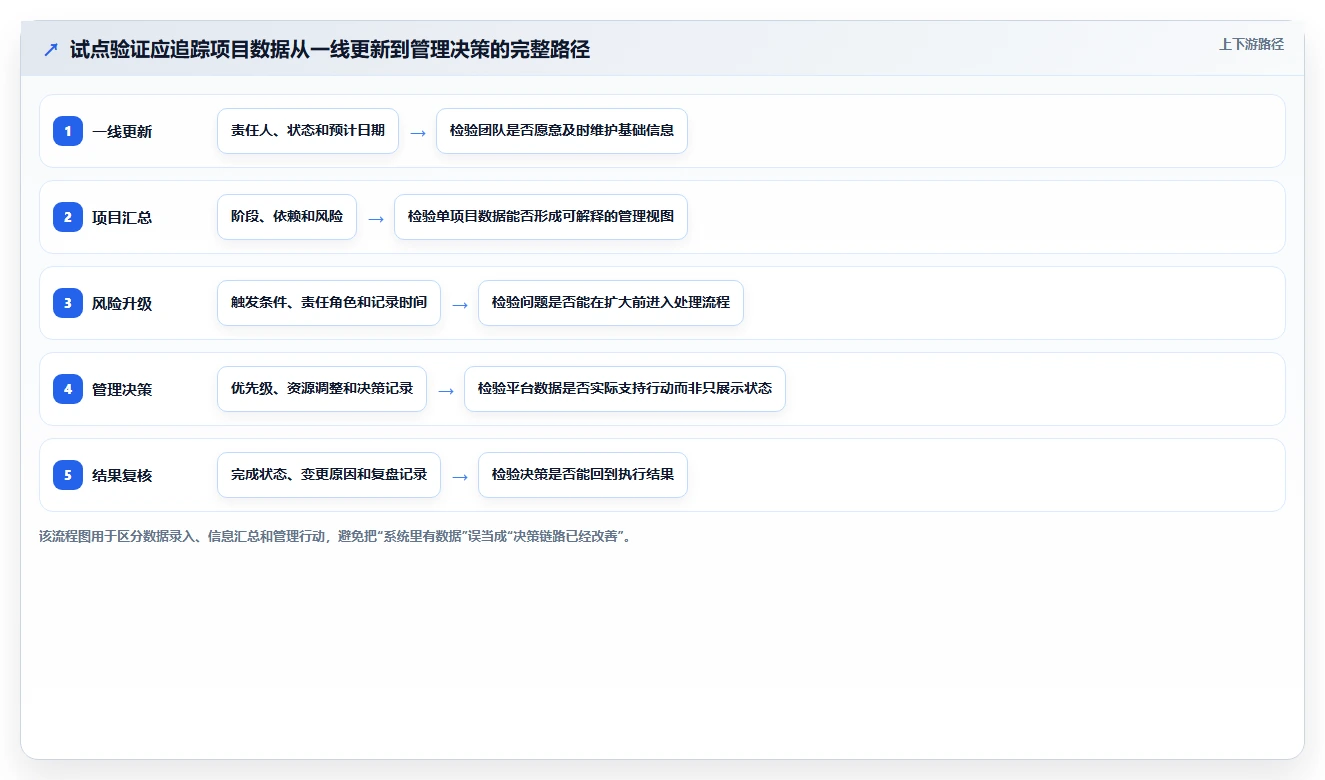The width and height of the screenshot is (1325, 780).
Task: Select the 结果复核 step label
Action: point(122,475)
